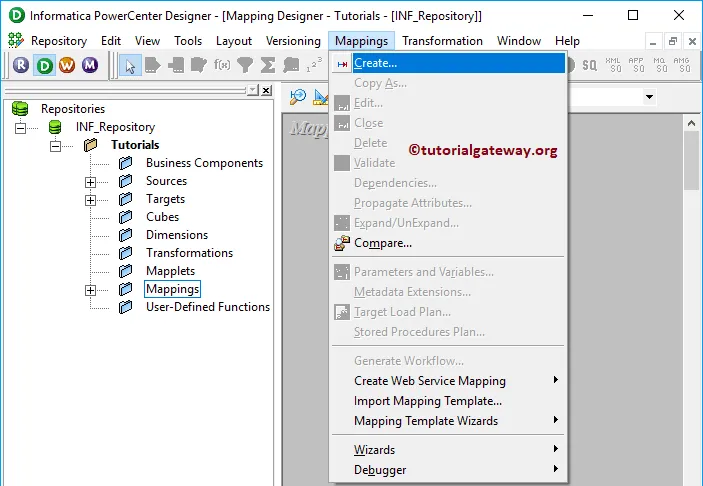Select the Designer D toolbar icon
703x486 pixels.
tap(44, 65)
